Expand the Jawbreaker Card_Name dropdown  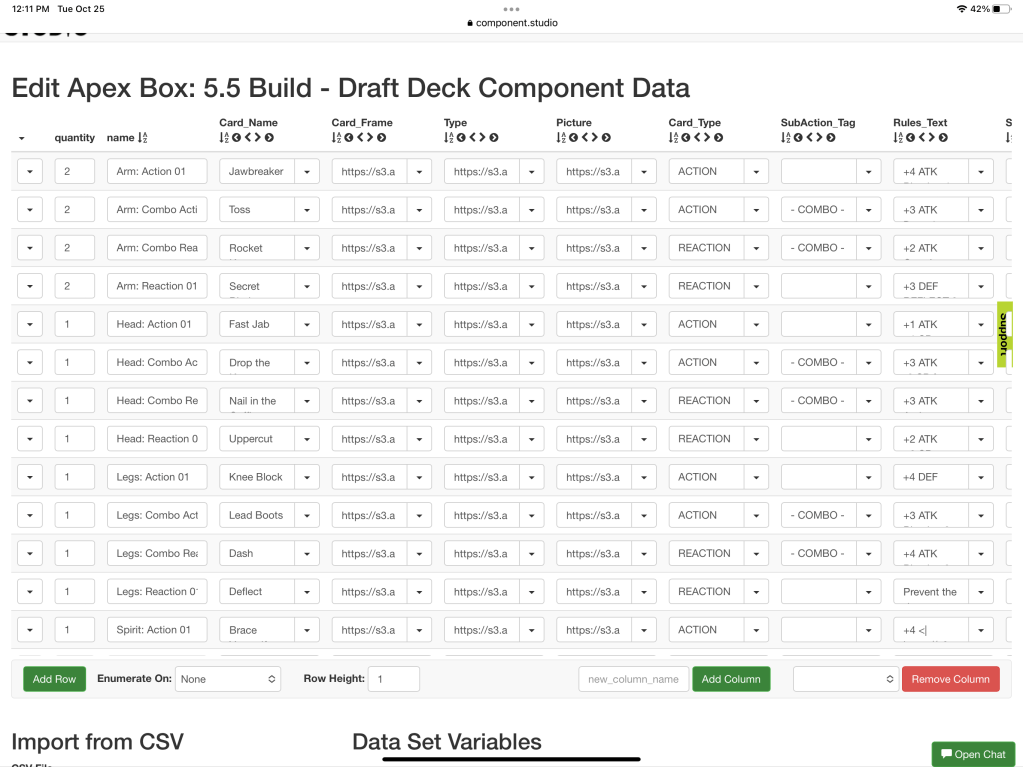point(306,172)
